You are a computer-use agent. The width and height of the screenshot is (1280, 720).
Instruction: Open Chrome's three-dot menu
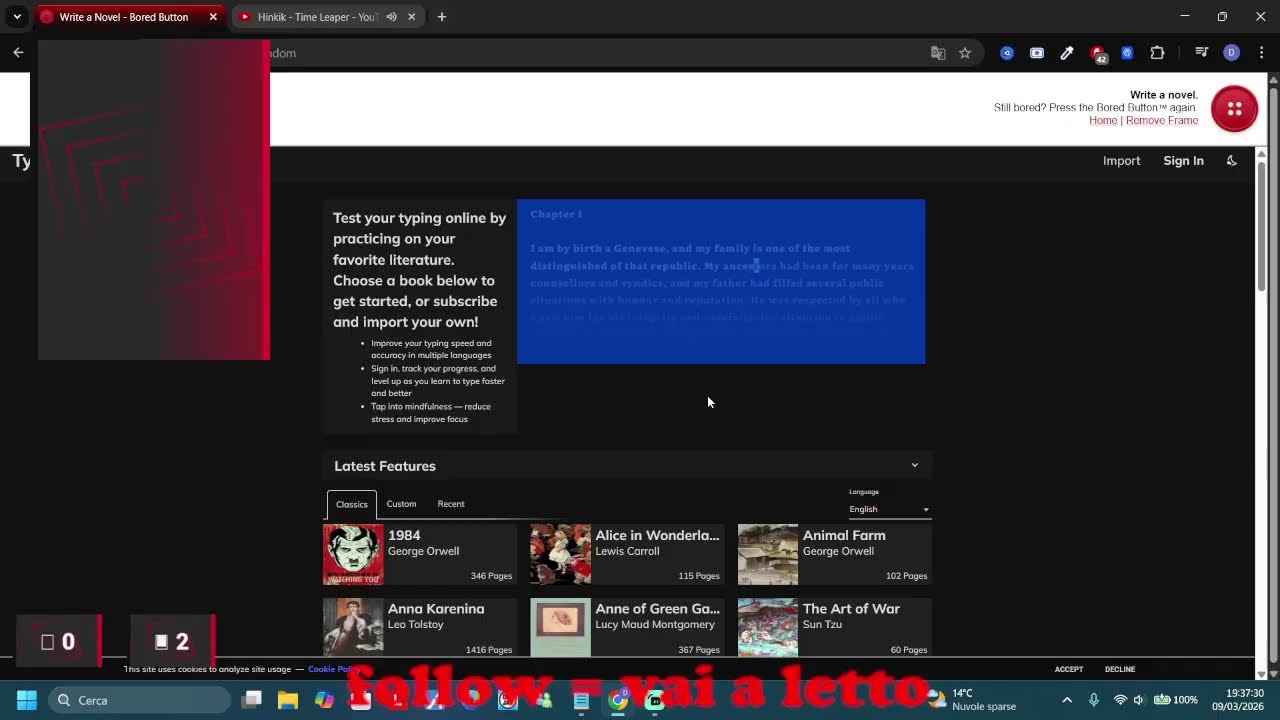coord(1261,53)
